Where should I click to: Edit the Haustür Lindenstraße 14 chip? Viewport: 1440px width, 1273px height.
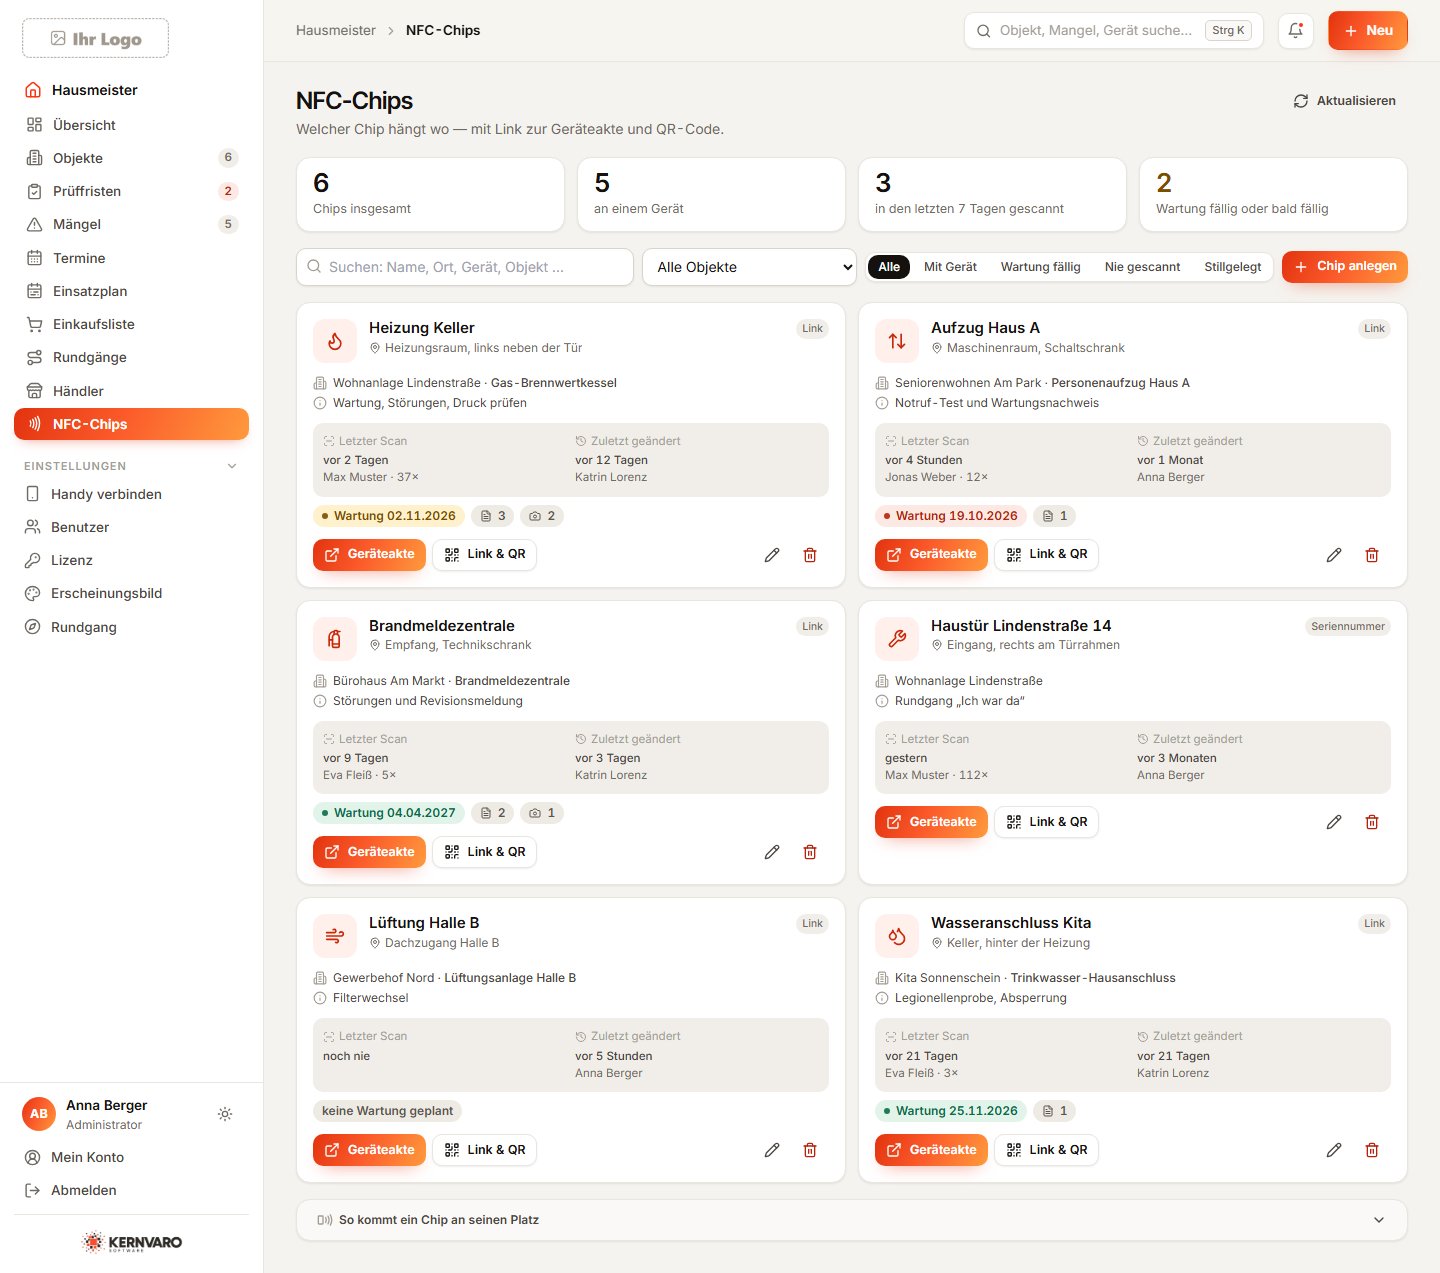1334,822
